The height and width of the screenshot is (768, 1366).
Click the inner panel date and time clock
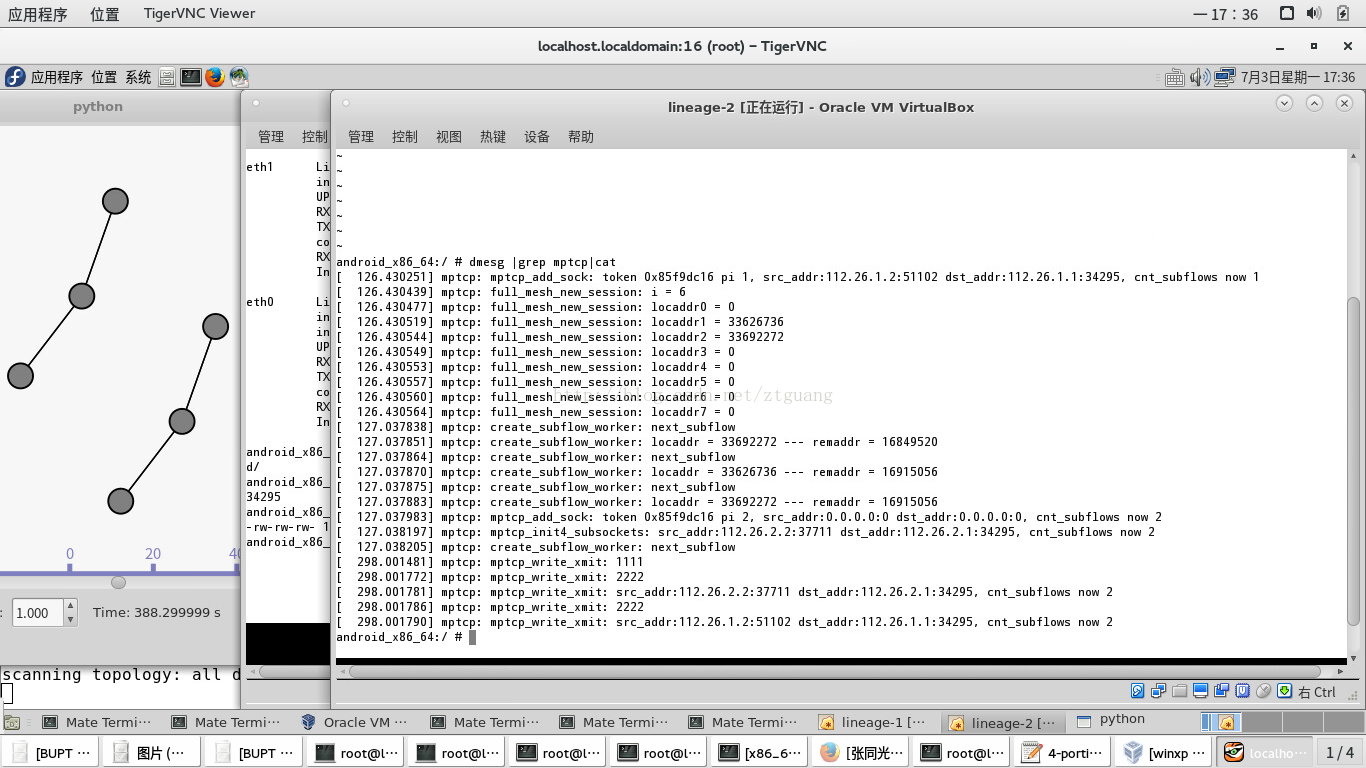point(1298,77)
